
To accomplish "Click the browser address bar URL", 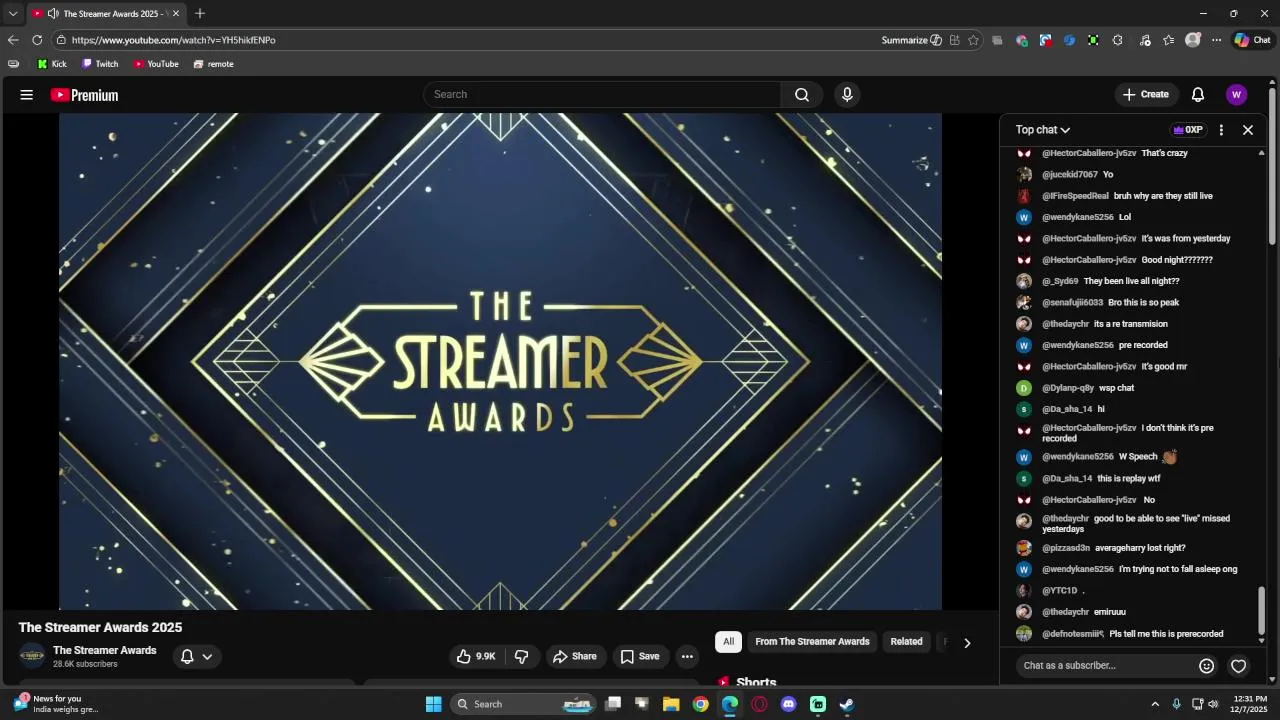I will [x=173, y=40].
